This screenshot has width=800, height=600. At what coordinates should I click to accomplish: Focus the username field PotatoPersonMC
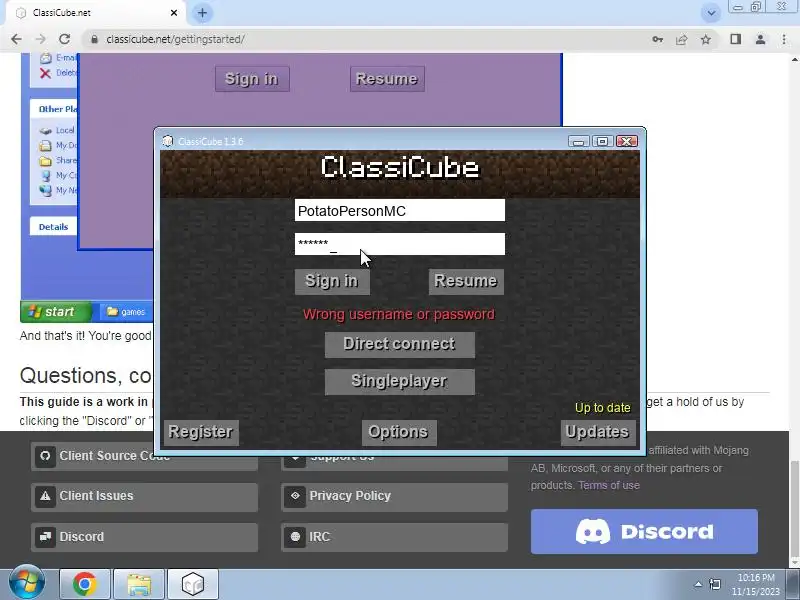pos(399,210)
